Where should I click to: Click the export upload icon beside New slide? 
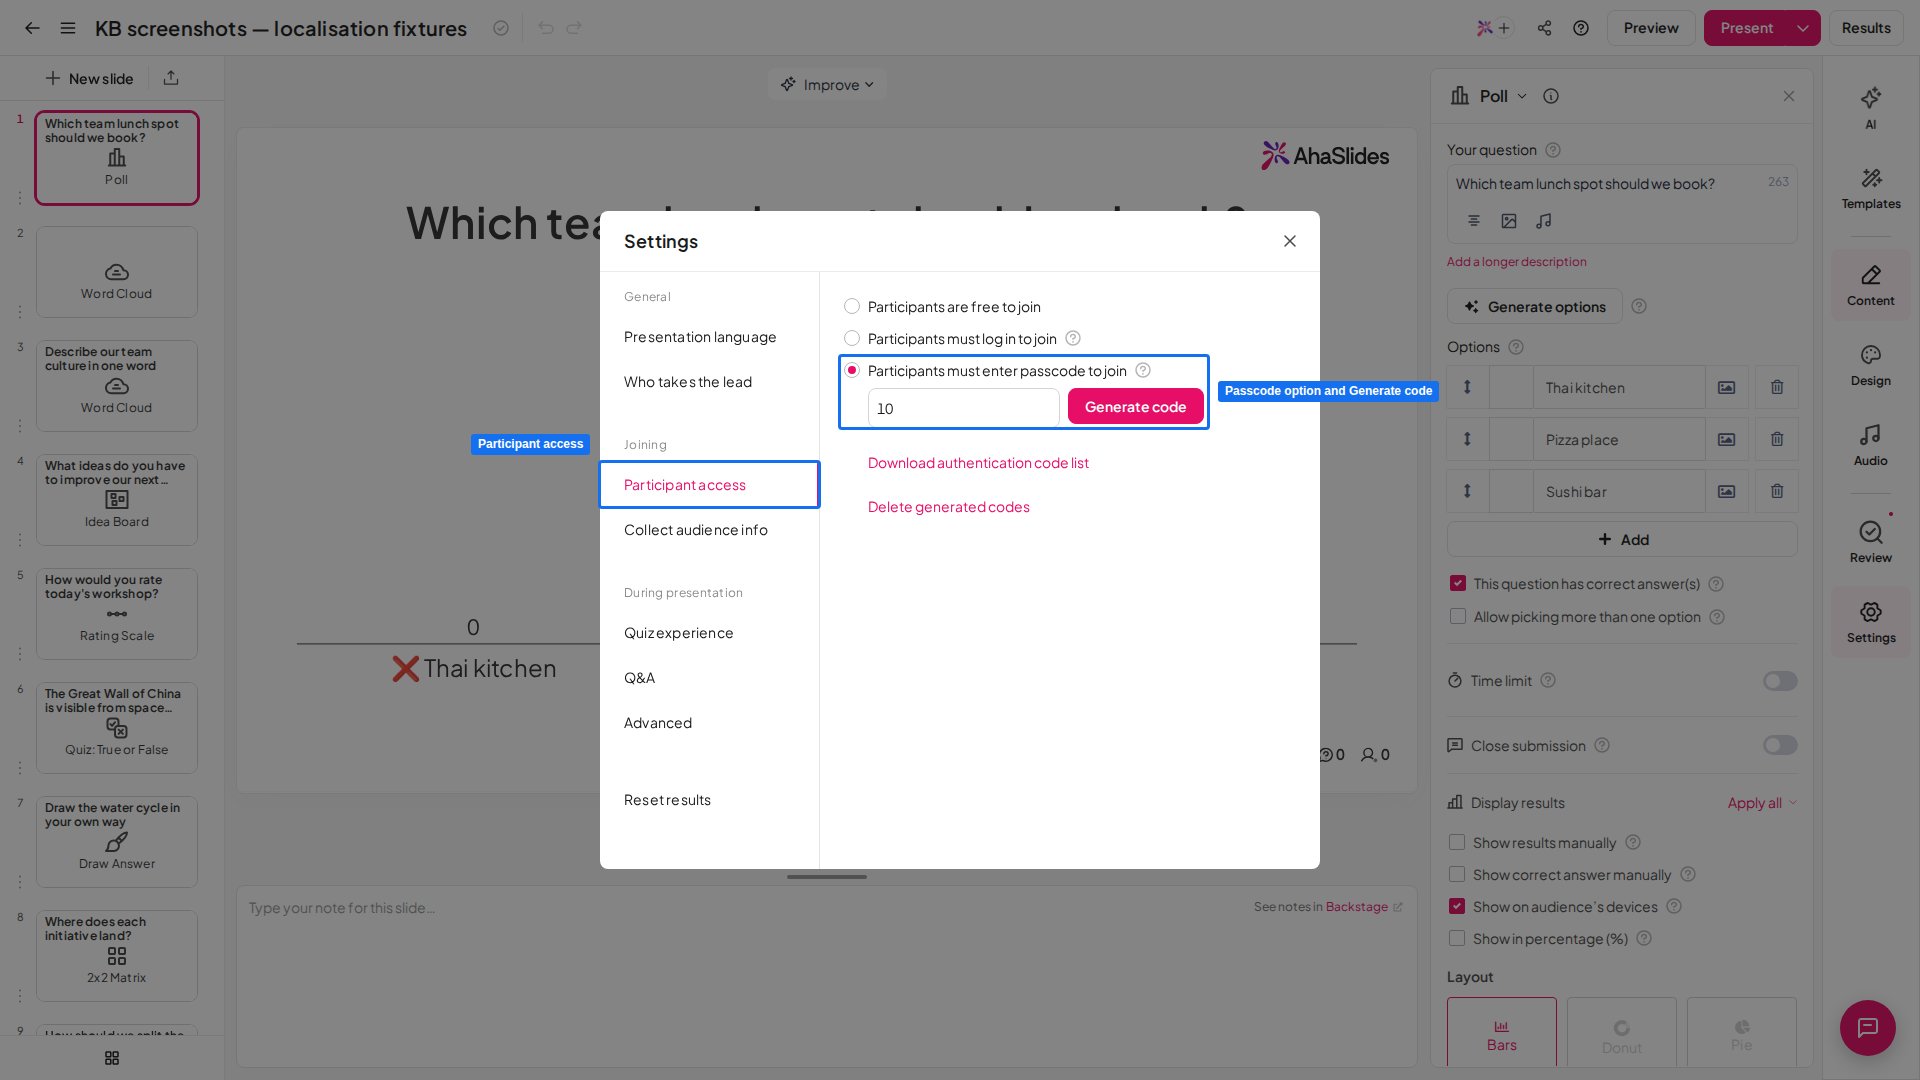171,78
